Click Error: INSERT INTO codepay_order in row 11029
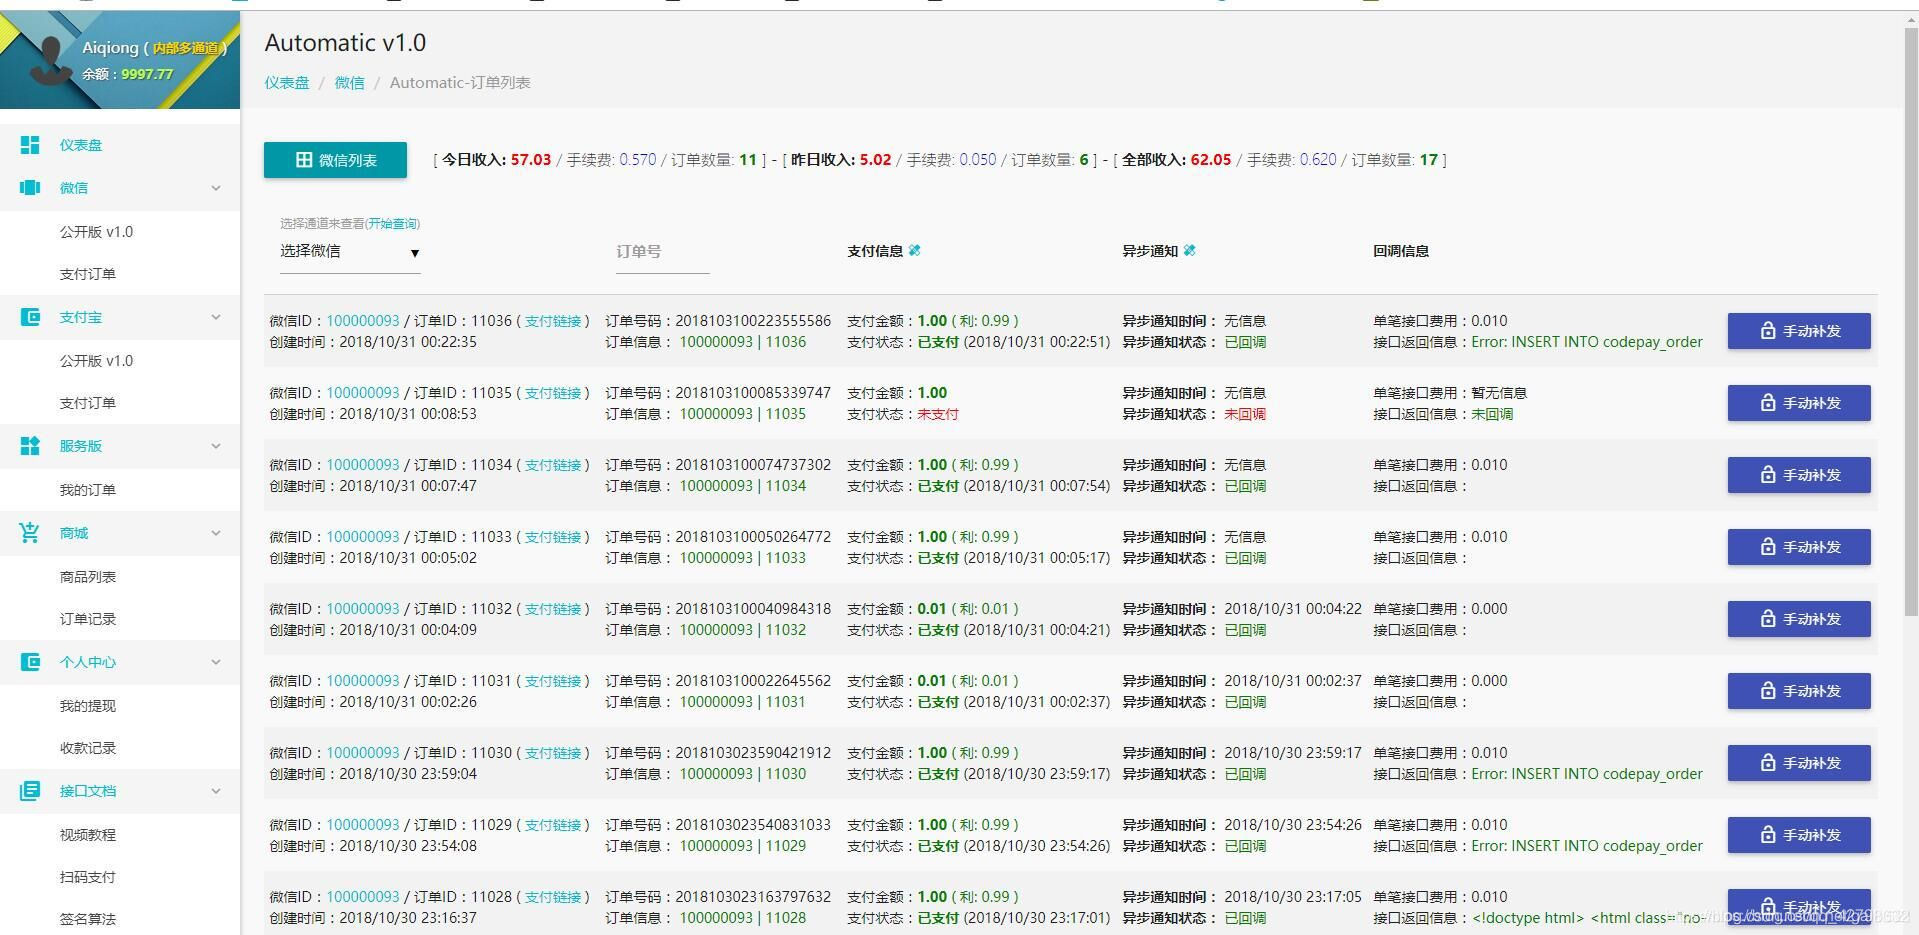The height and width of the screenshot is (935, 1919). pos(1587,846)
